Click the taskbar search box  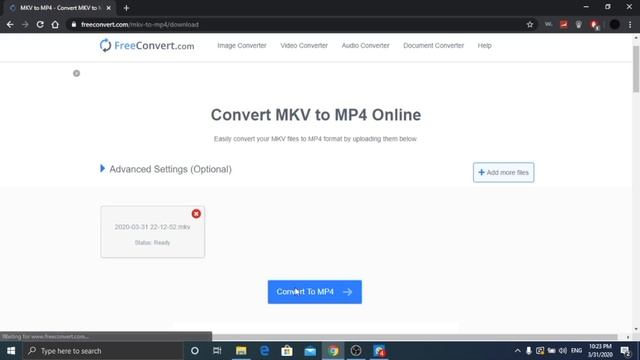(102, 351)
